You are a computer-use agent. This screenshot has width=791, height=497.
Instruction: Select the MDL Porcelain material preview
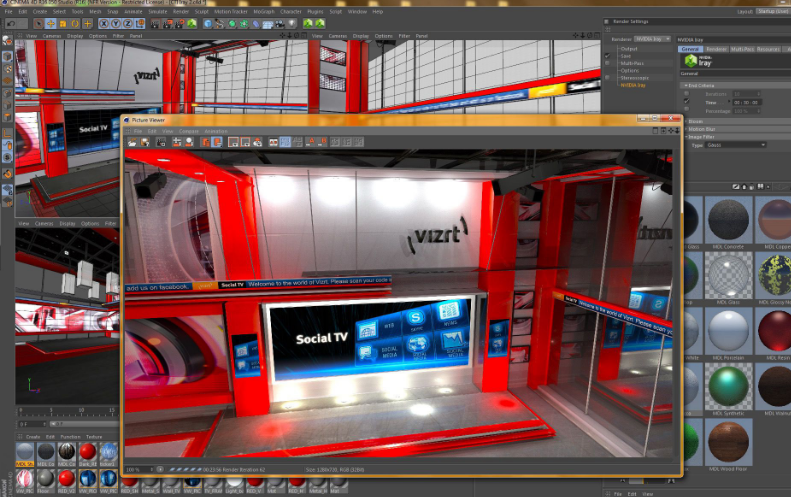click(727, 329)
